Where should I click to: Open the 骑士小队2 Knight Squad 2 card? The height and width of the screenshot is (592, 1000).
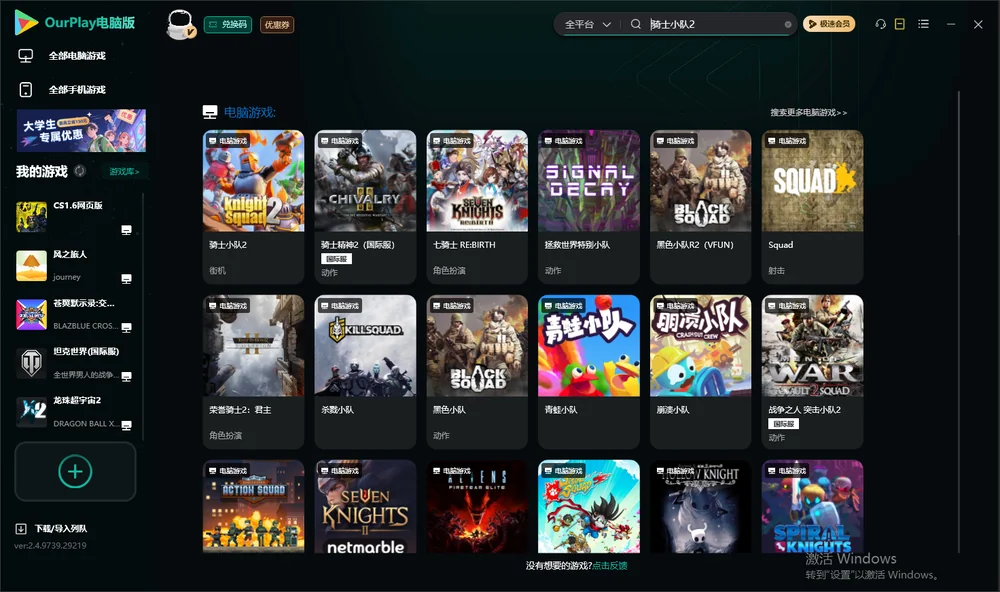[x=253, y=207]
